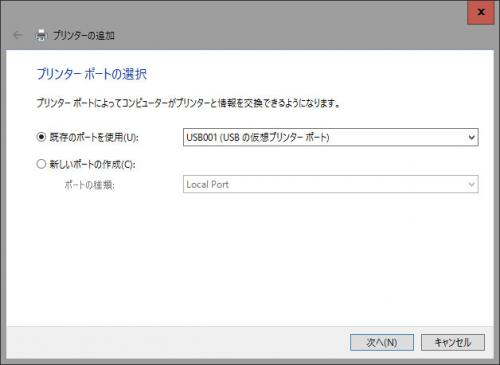The height and width of the screenshot is (365, 500).
Task: Click the キャンセル button
Action: (x=453, y=342)
